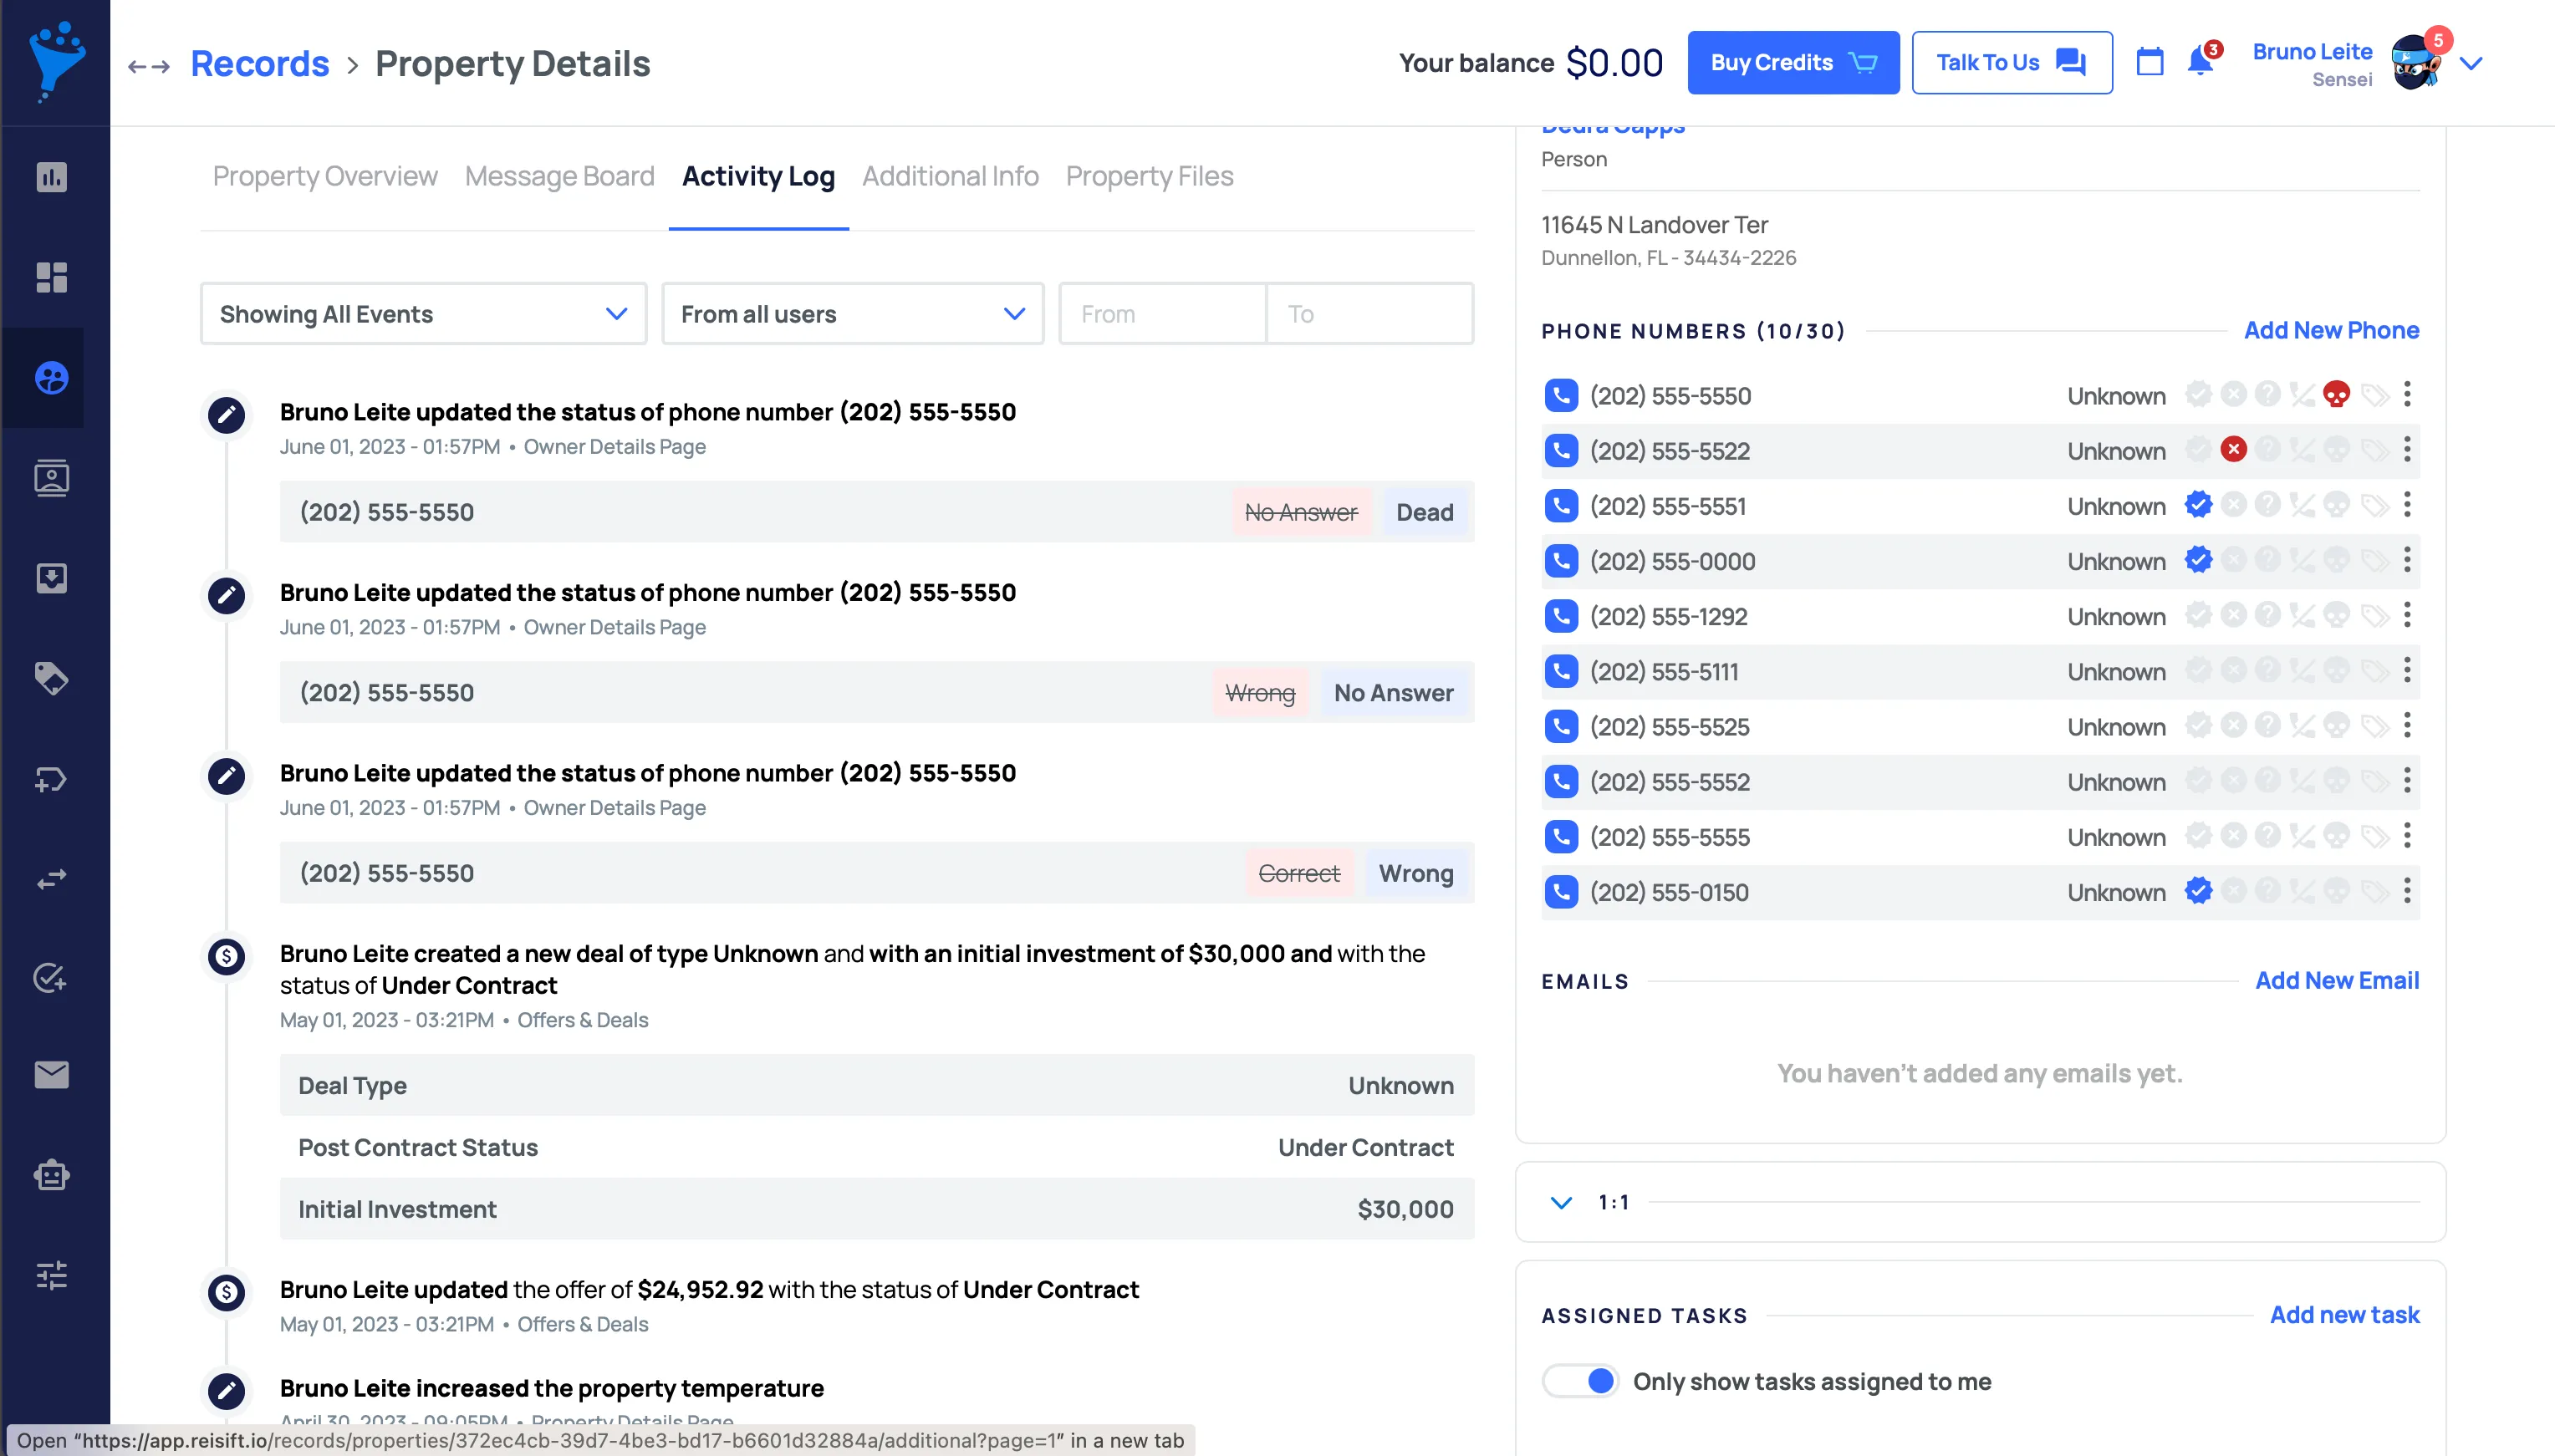Screen dimensions: 2555x1456
Task: Click the calendar icon in the header
Action: (x=2149, y=63)
